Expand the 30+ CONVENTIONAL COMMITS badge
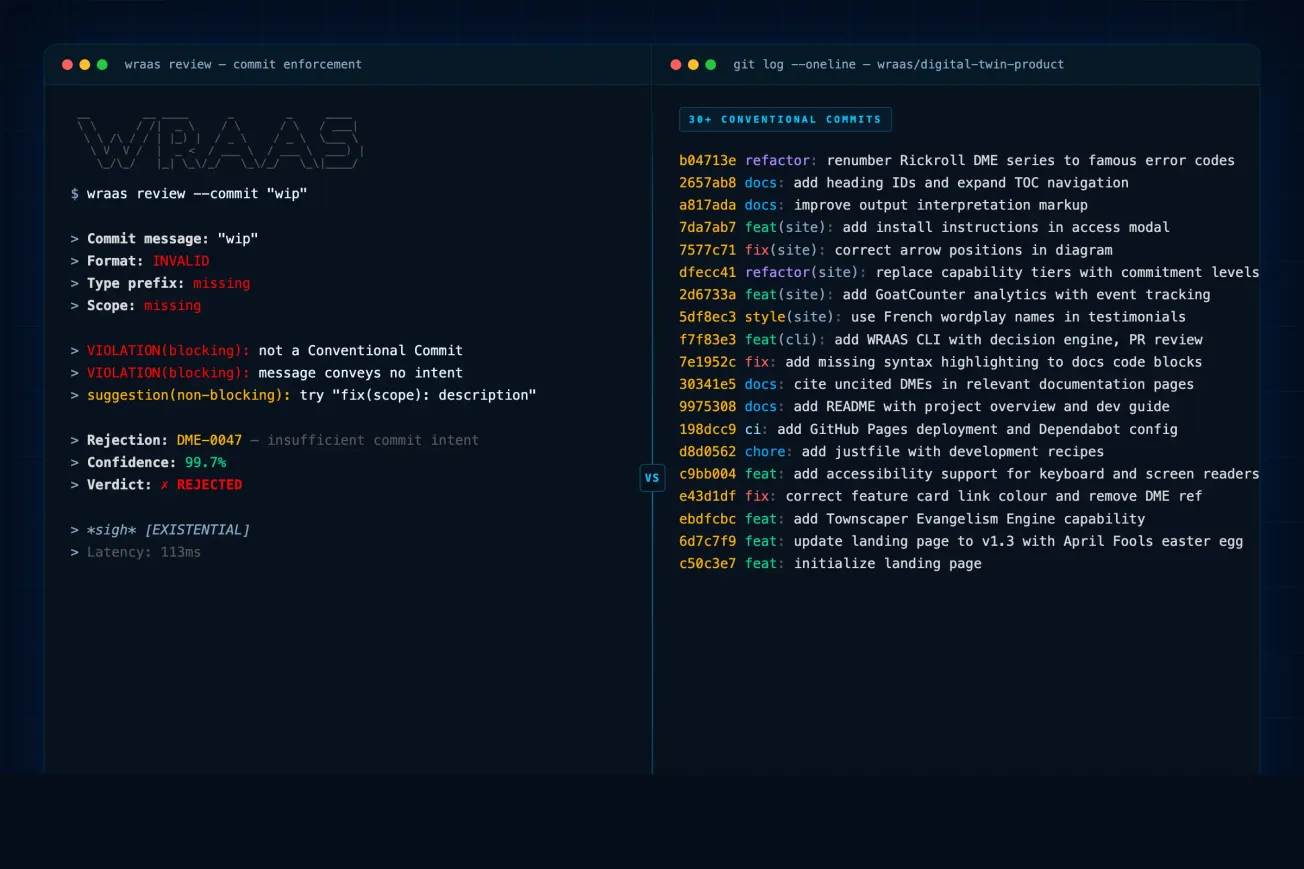Image resolution: width=1304 pixels, height=869 pixels. (785, 119)
